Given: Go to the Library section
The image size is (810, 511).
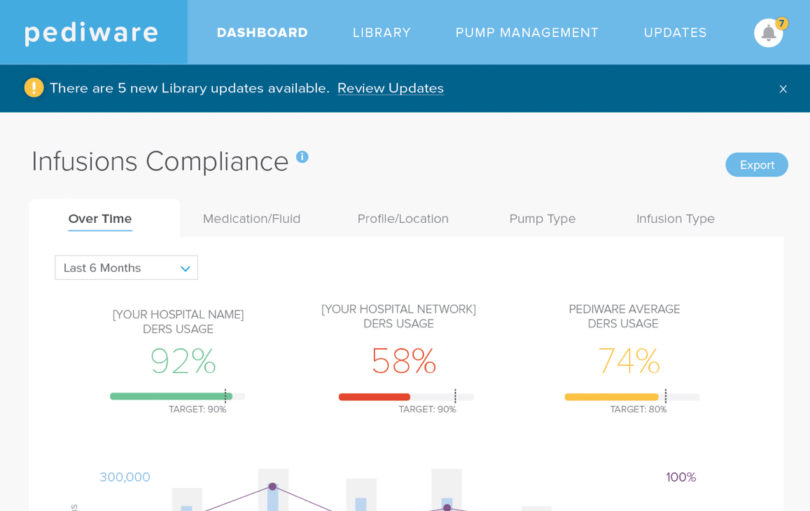Looking at the screenshot, I should (381, 33).
